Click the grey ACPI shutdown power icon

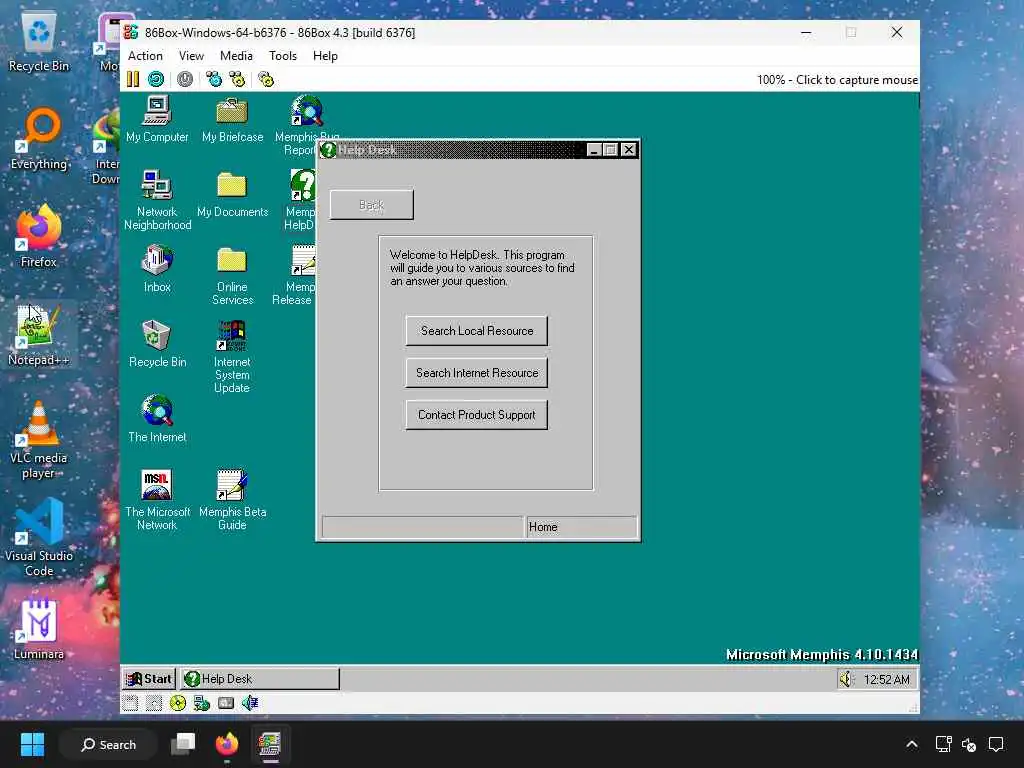pos(185,80)
